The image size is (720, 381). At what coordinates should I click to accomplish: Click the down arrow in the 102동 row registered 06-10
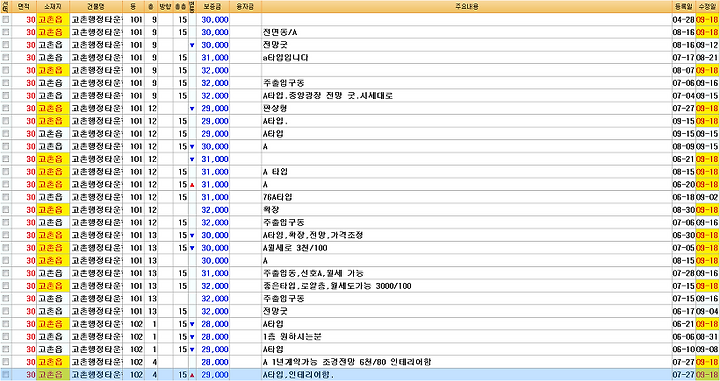[192, 350]
